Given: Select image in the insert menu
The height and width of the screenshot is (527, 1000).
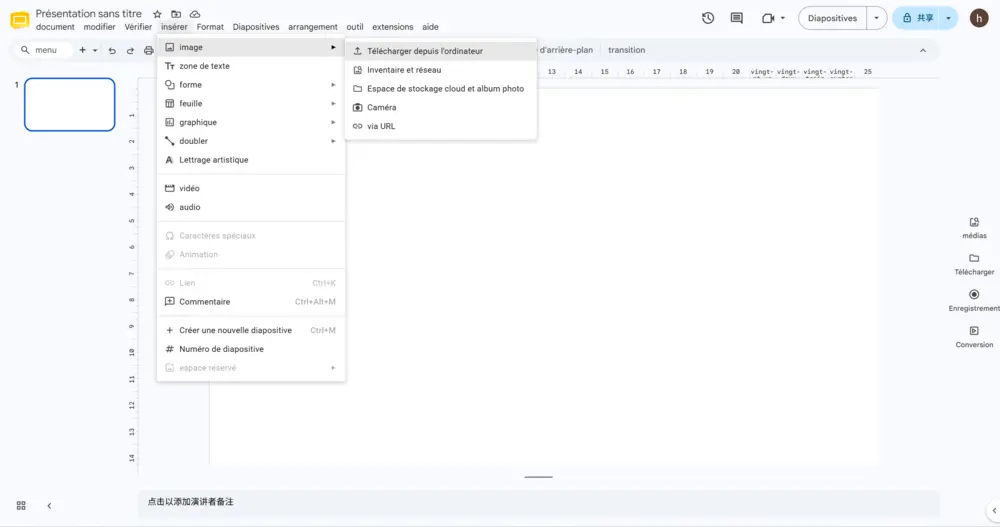Looking at the screenshot, I should [251, 47].
